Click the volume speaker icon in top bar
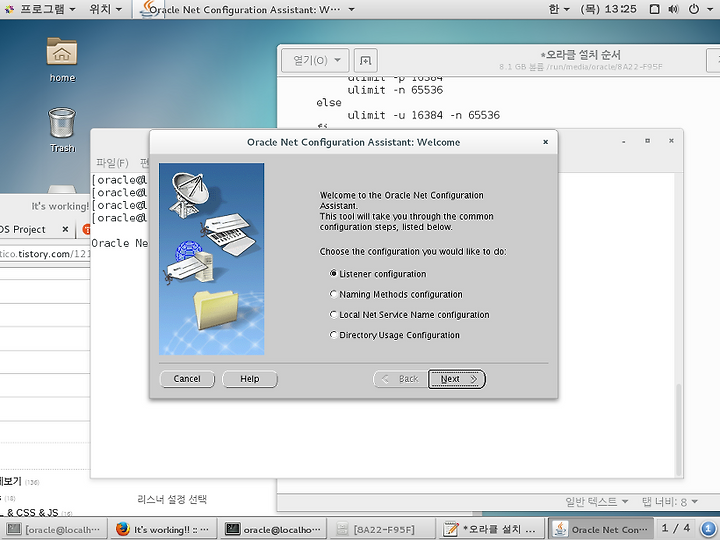 (674, 9)
